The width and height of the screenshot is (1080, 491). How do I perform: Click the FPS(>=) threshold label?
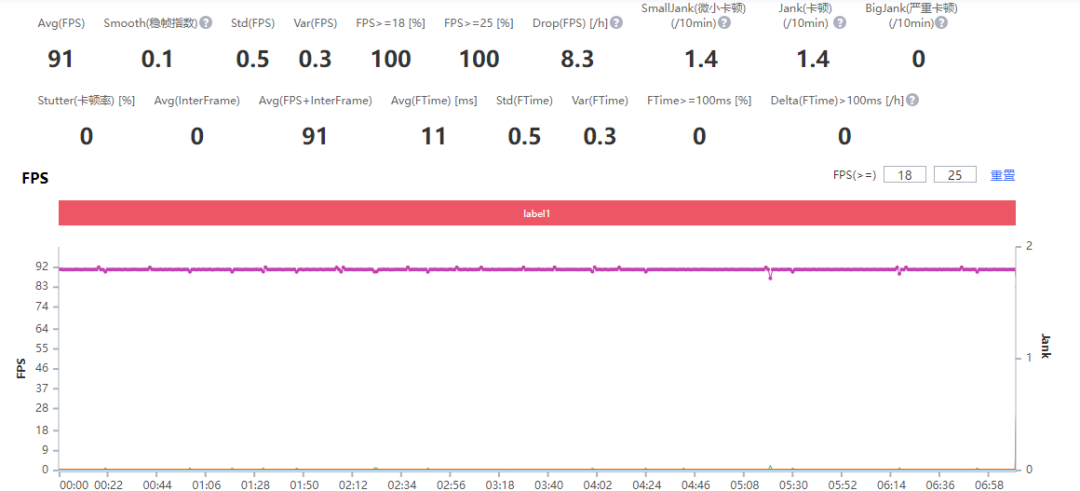tap(855, 175)
